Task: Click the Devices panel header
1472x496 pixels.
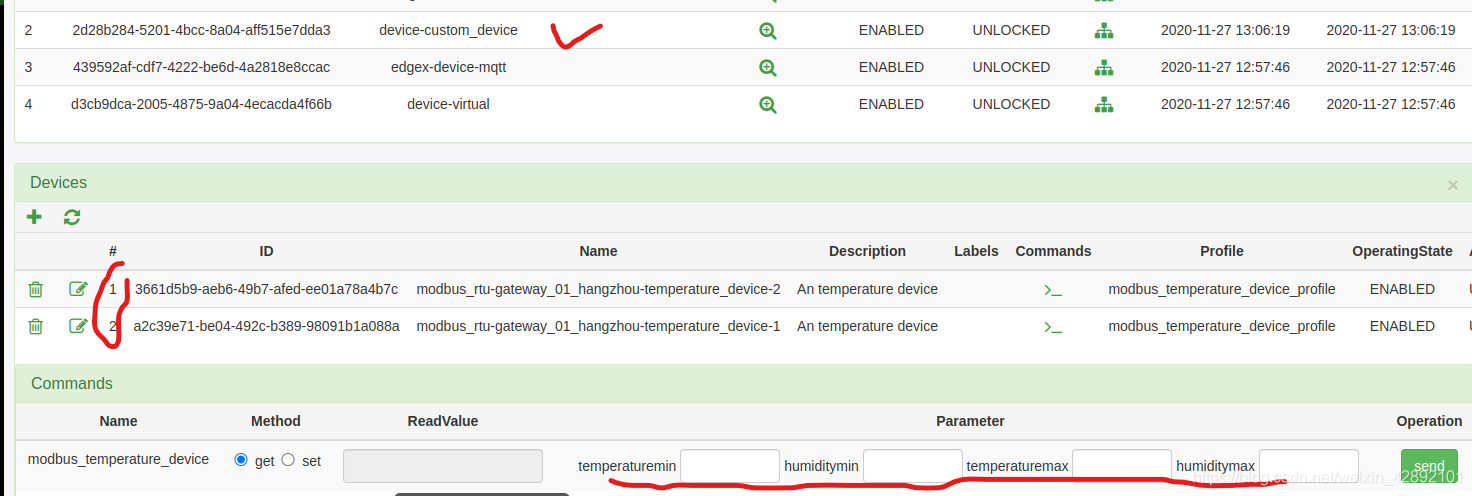Action: click(743, 183)
